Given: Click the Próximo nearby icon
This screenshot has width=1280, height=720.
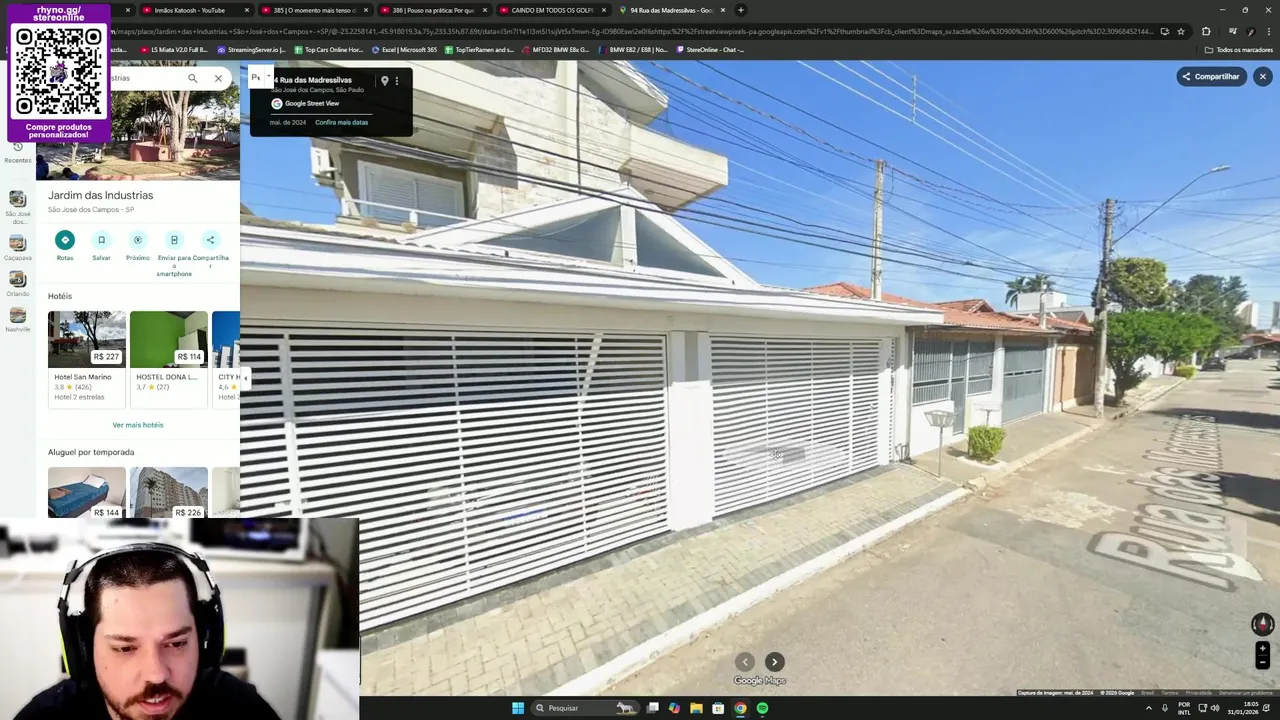Looking at the screenshot, I should coord(138,240).
